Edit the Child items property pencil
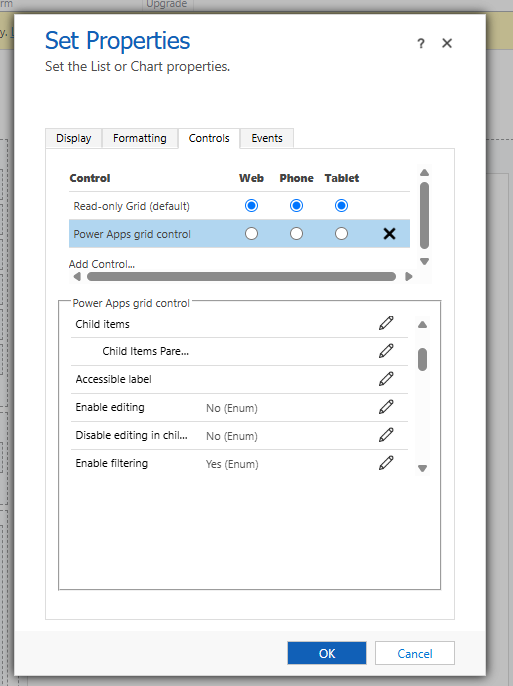This screenshot has height=686, width=513. (386, 323)
